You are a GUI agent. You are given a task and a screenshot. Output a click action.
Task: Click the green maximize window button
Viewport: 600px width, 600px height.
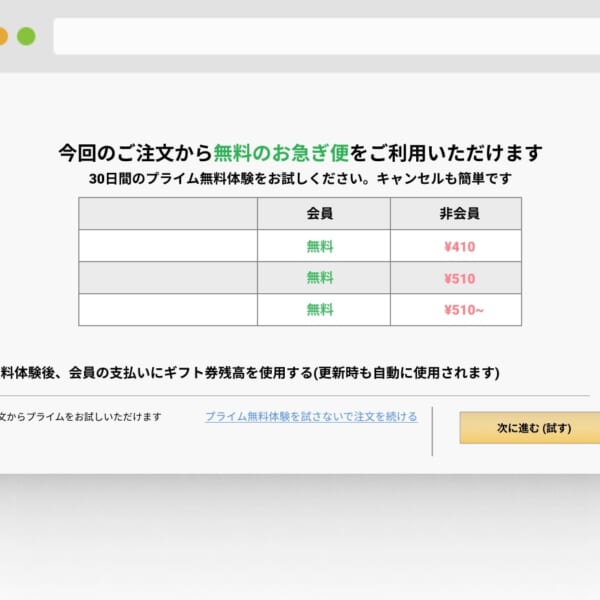tap(26, 36)
